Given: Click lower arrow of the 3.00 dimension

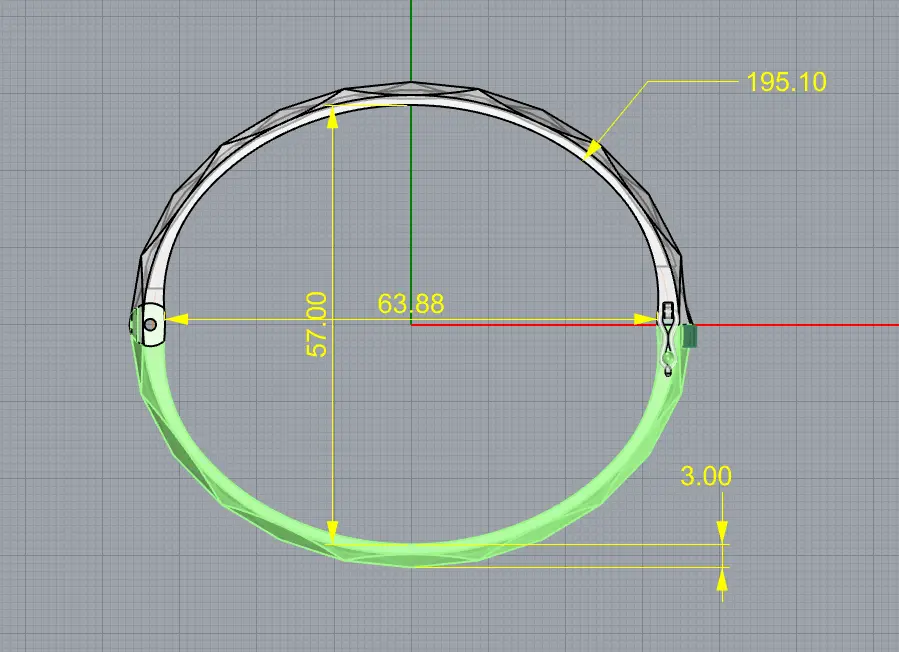Looking at the screenshot, I should pyautogui.click(x=721, y=580).
